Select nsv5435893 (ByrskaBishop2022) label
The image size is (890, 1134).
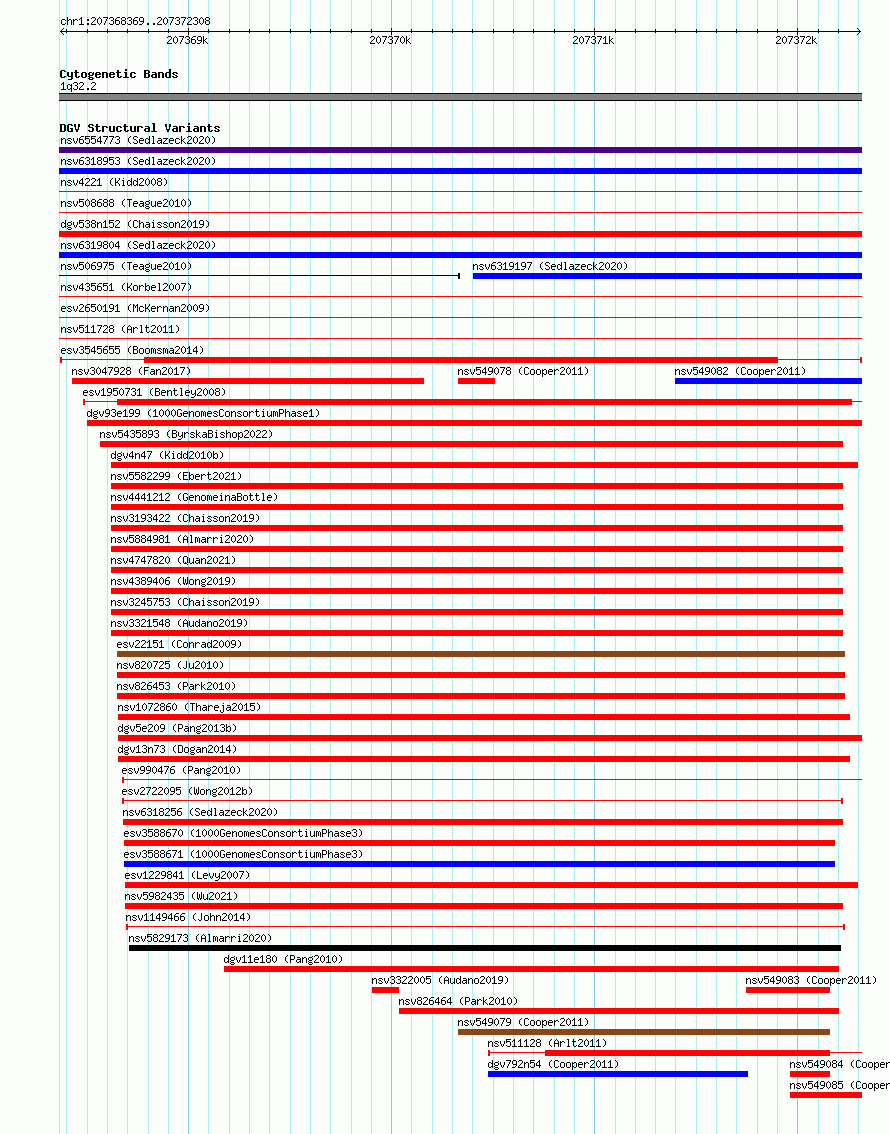pos(186,434)
